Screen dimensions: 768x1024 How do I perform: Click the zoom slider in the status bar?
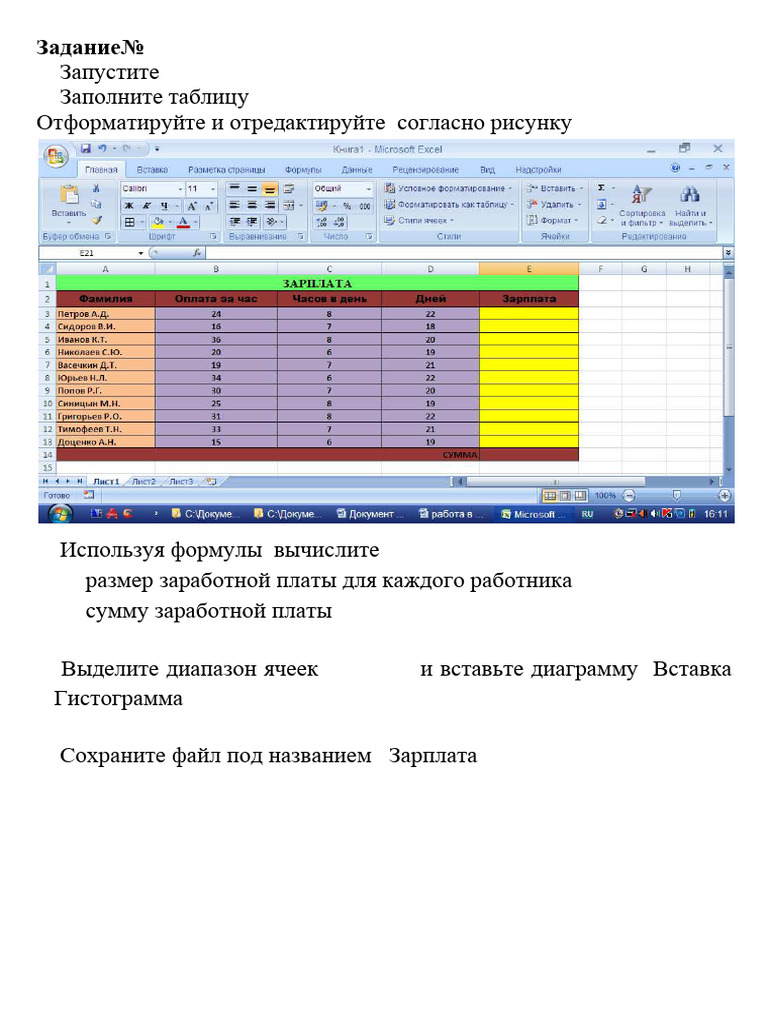click(x=677, y=496)
